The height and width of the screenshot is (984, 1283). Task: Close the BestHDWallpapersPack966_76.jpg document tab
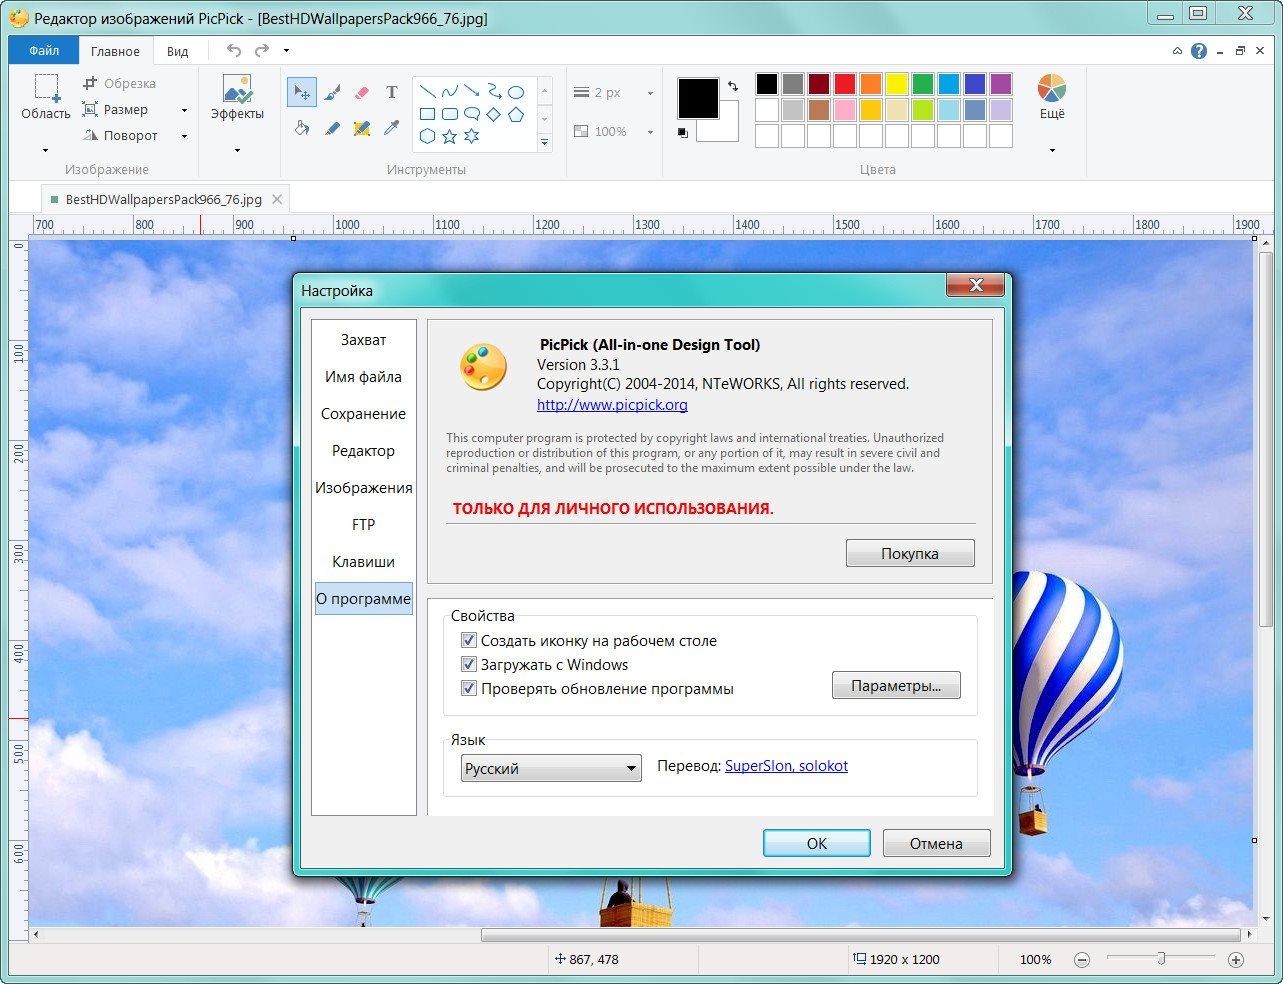[x=277, y=199]
